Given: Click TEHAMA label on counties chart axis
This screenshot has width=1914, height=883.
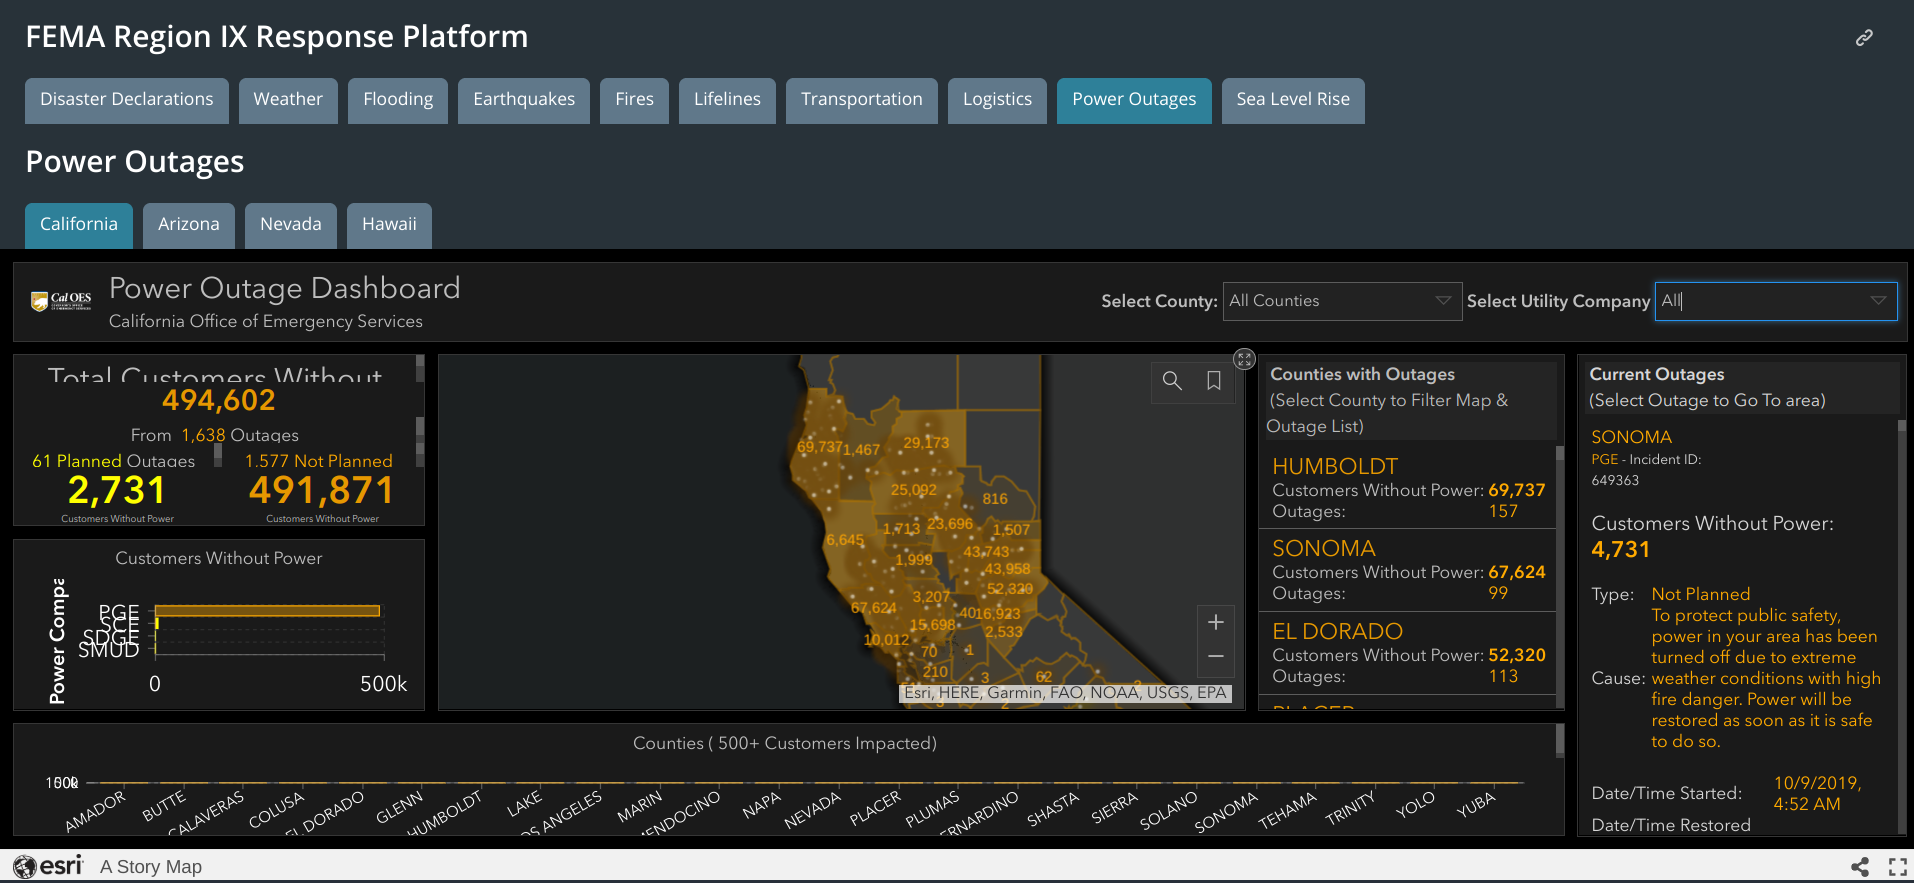Looking at the screenshot, I should [1287, 811].
